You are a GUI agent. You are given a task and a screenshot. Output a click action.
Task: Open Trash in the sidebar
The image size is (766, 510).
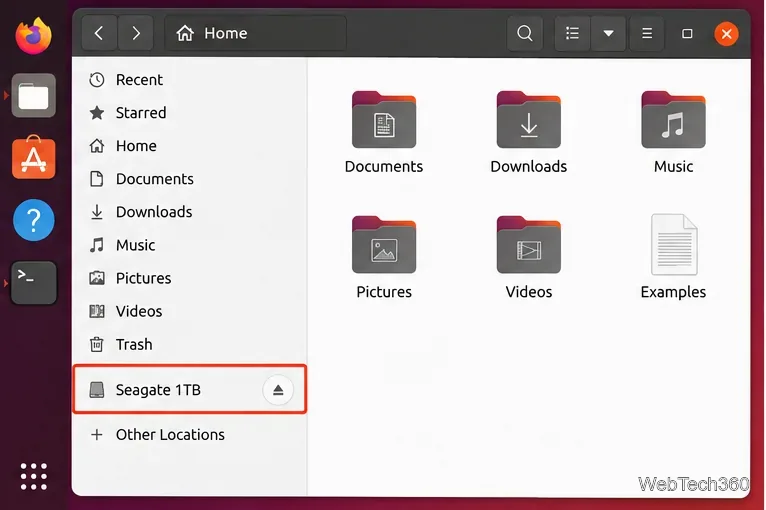click(190, 345)
